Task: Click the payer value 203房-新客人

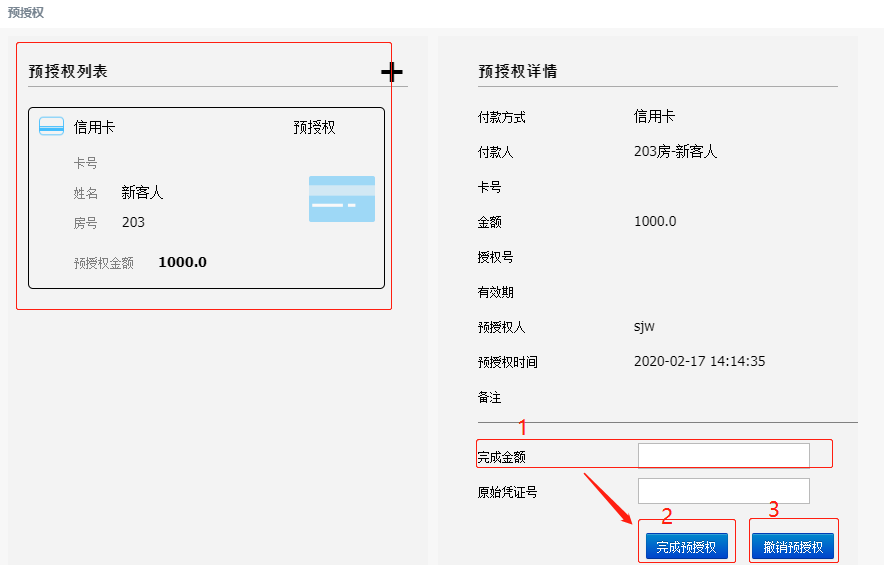Action: click(675, 152)
